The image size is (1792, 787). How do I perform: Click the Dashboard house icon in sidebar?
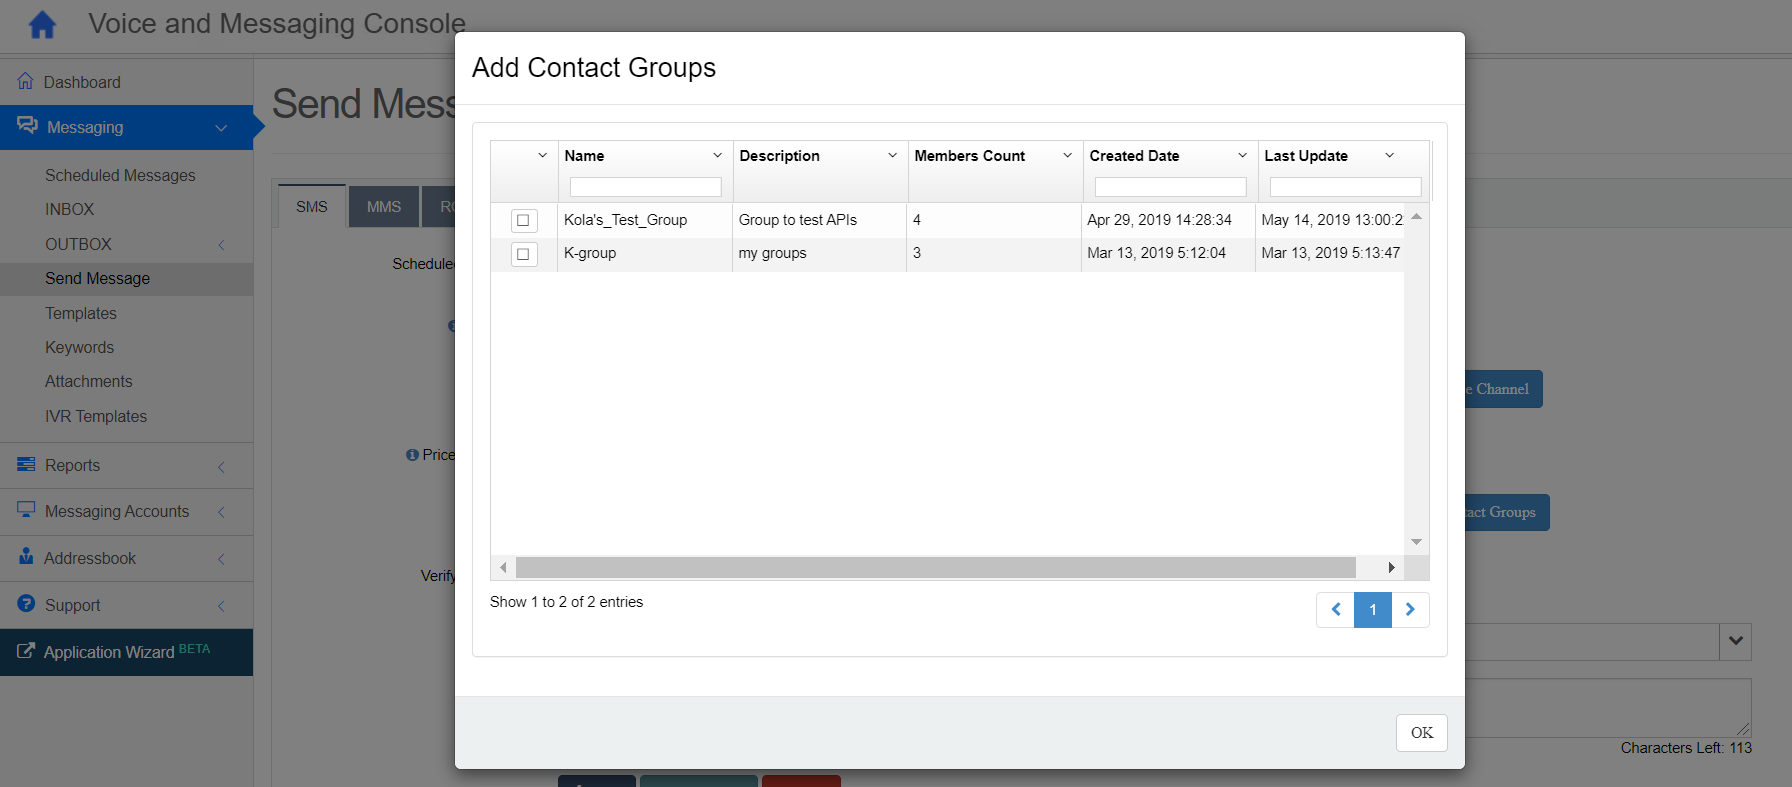25,81
